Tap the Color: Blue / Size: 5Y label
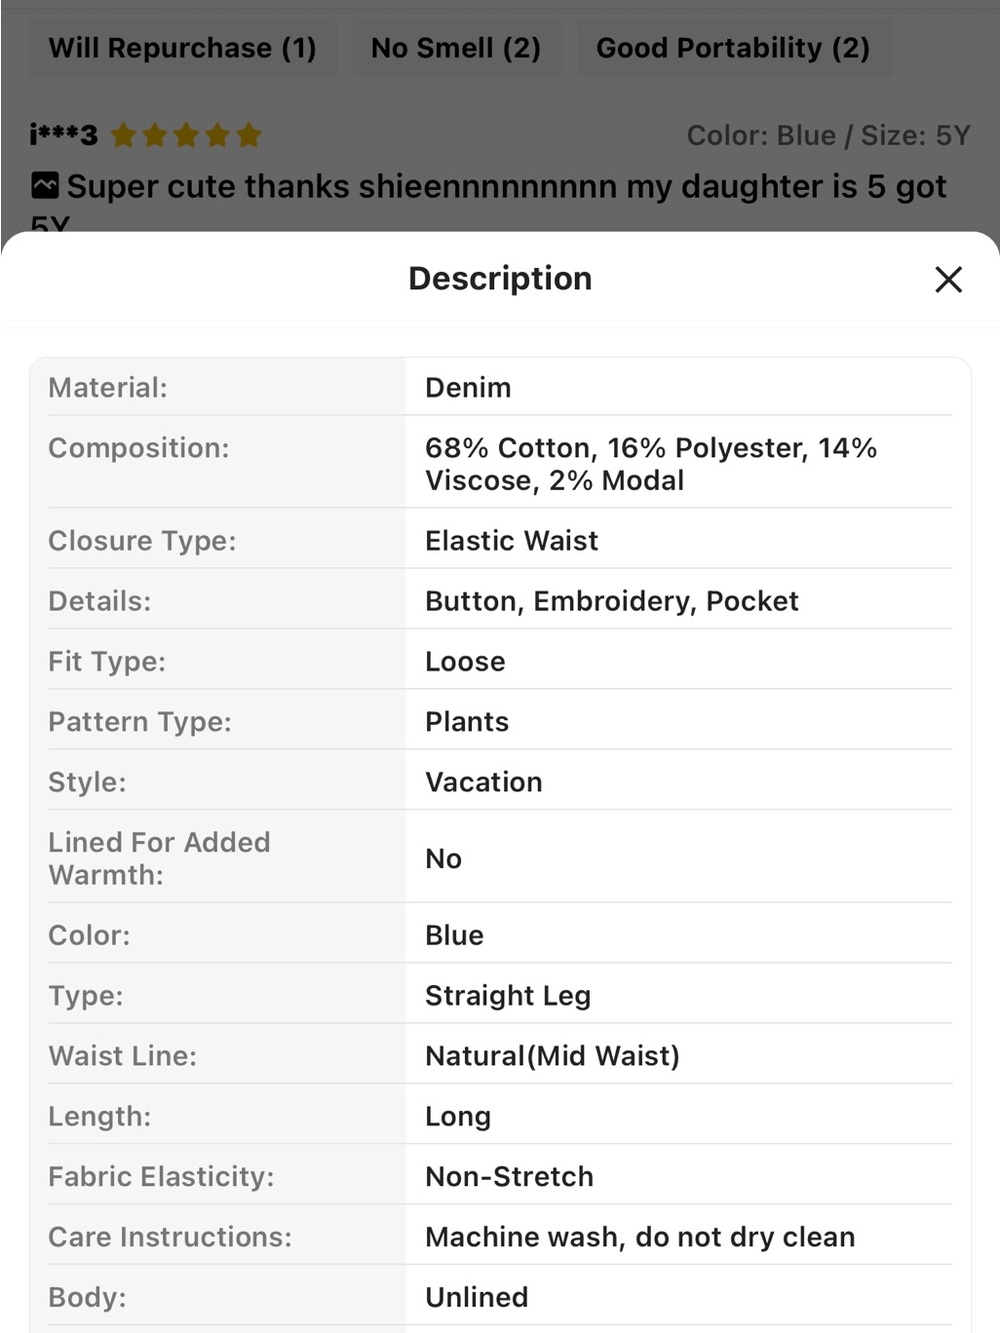1000x1333 pixels. click(x=828, y=135)
